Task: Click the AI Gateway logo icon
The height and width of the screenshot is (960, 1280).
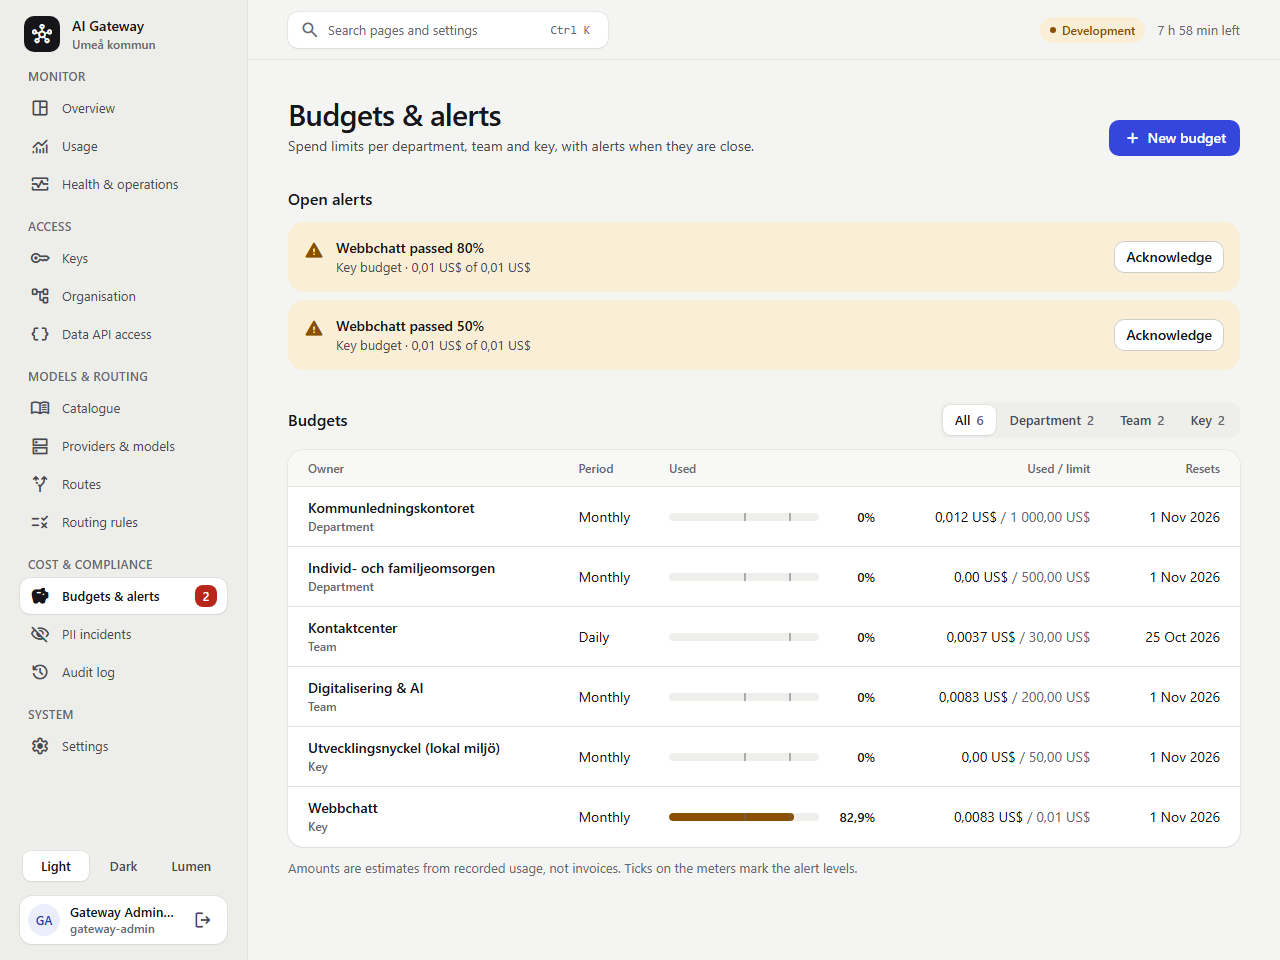Action: click(42, 34)
